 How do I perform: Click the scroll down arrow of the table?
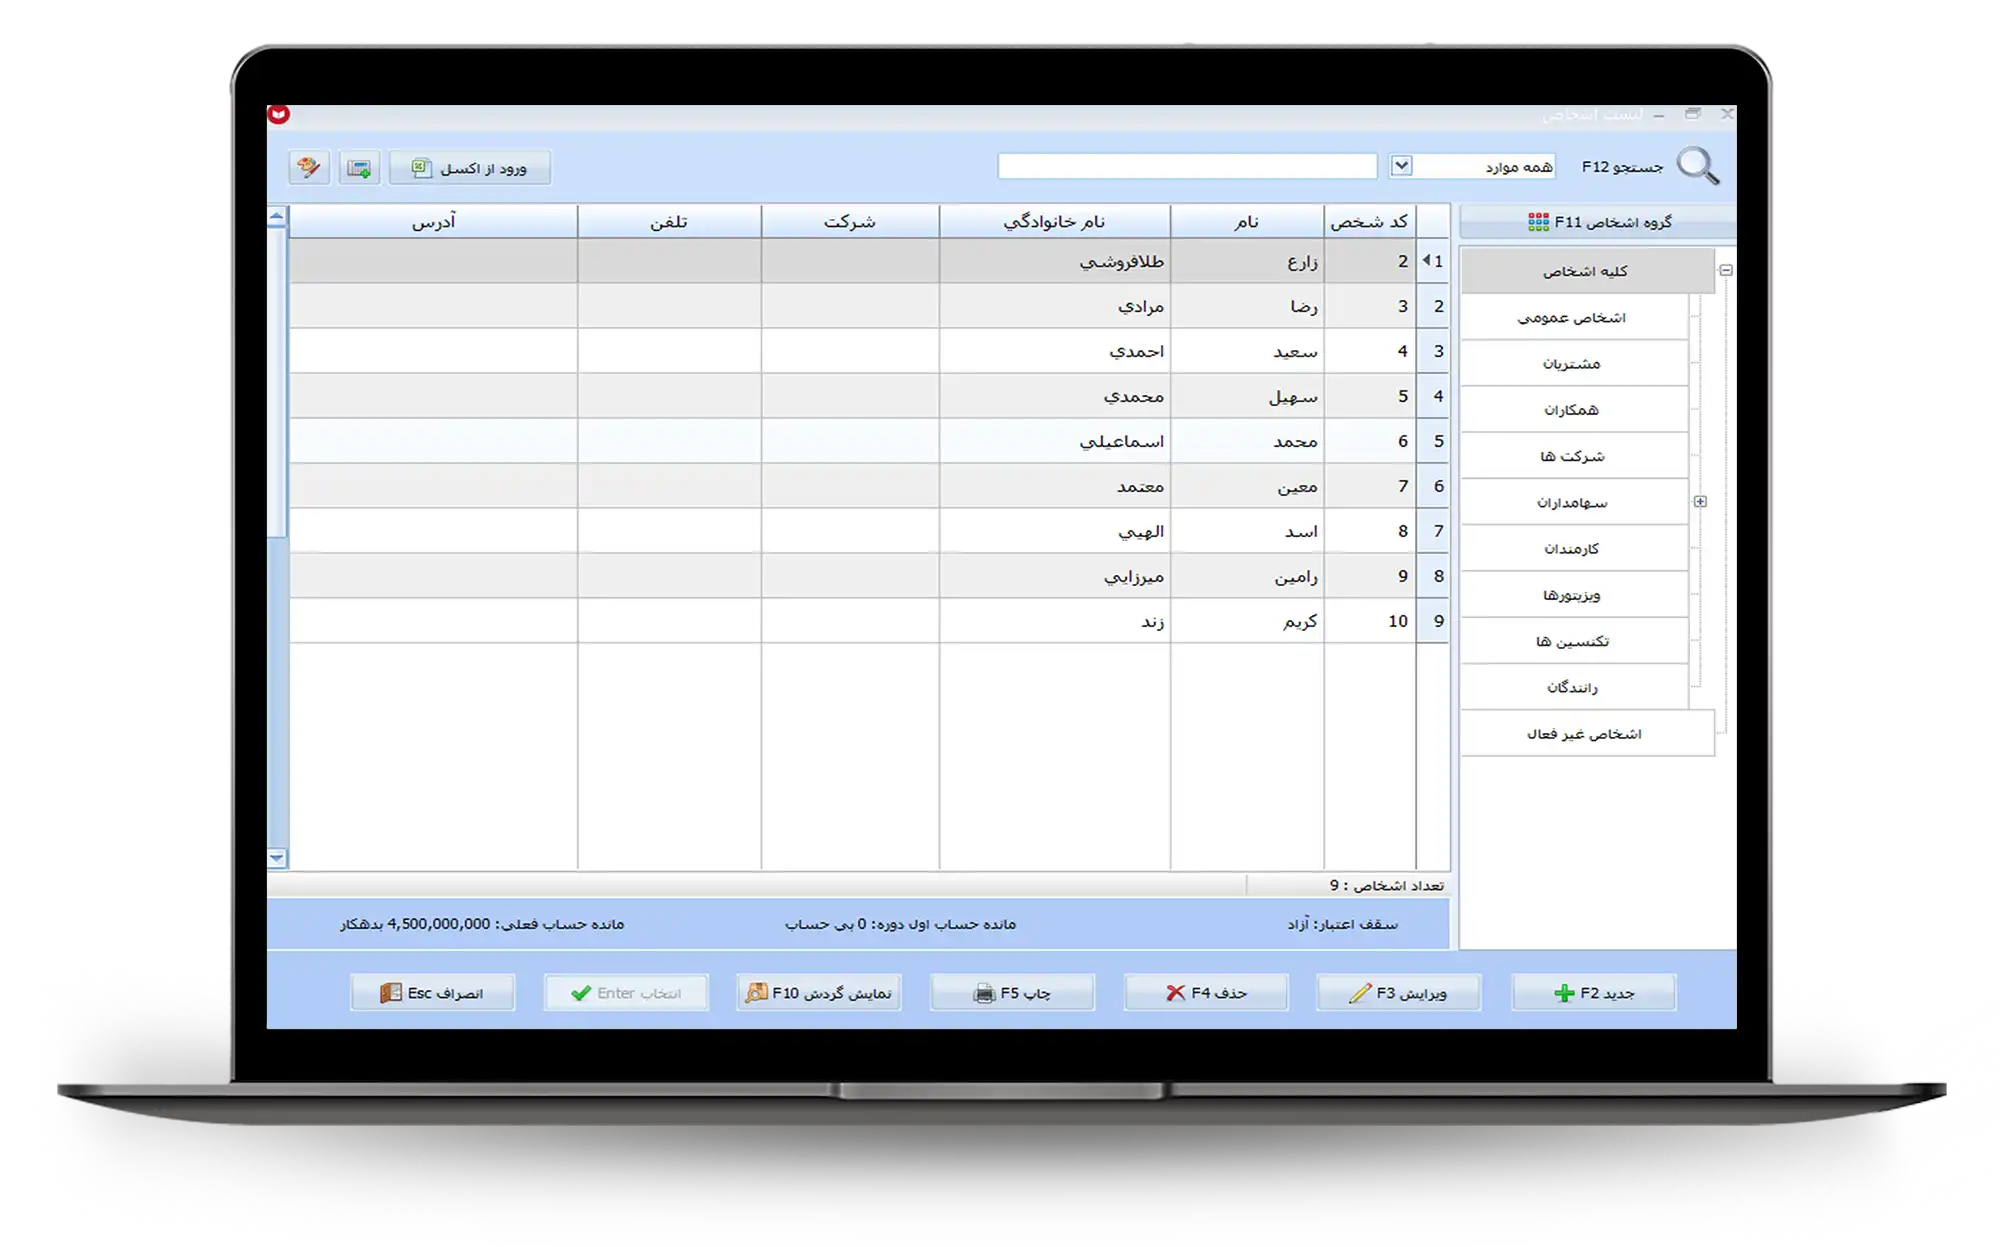(x=277, y=858)
